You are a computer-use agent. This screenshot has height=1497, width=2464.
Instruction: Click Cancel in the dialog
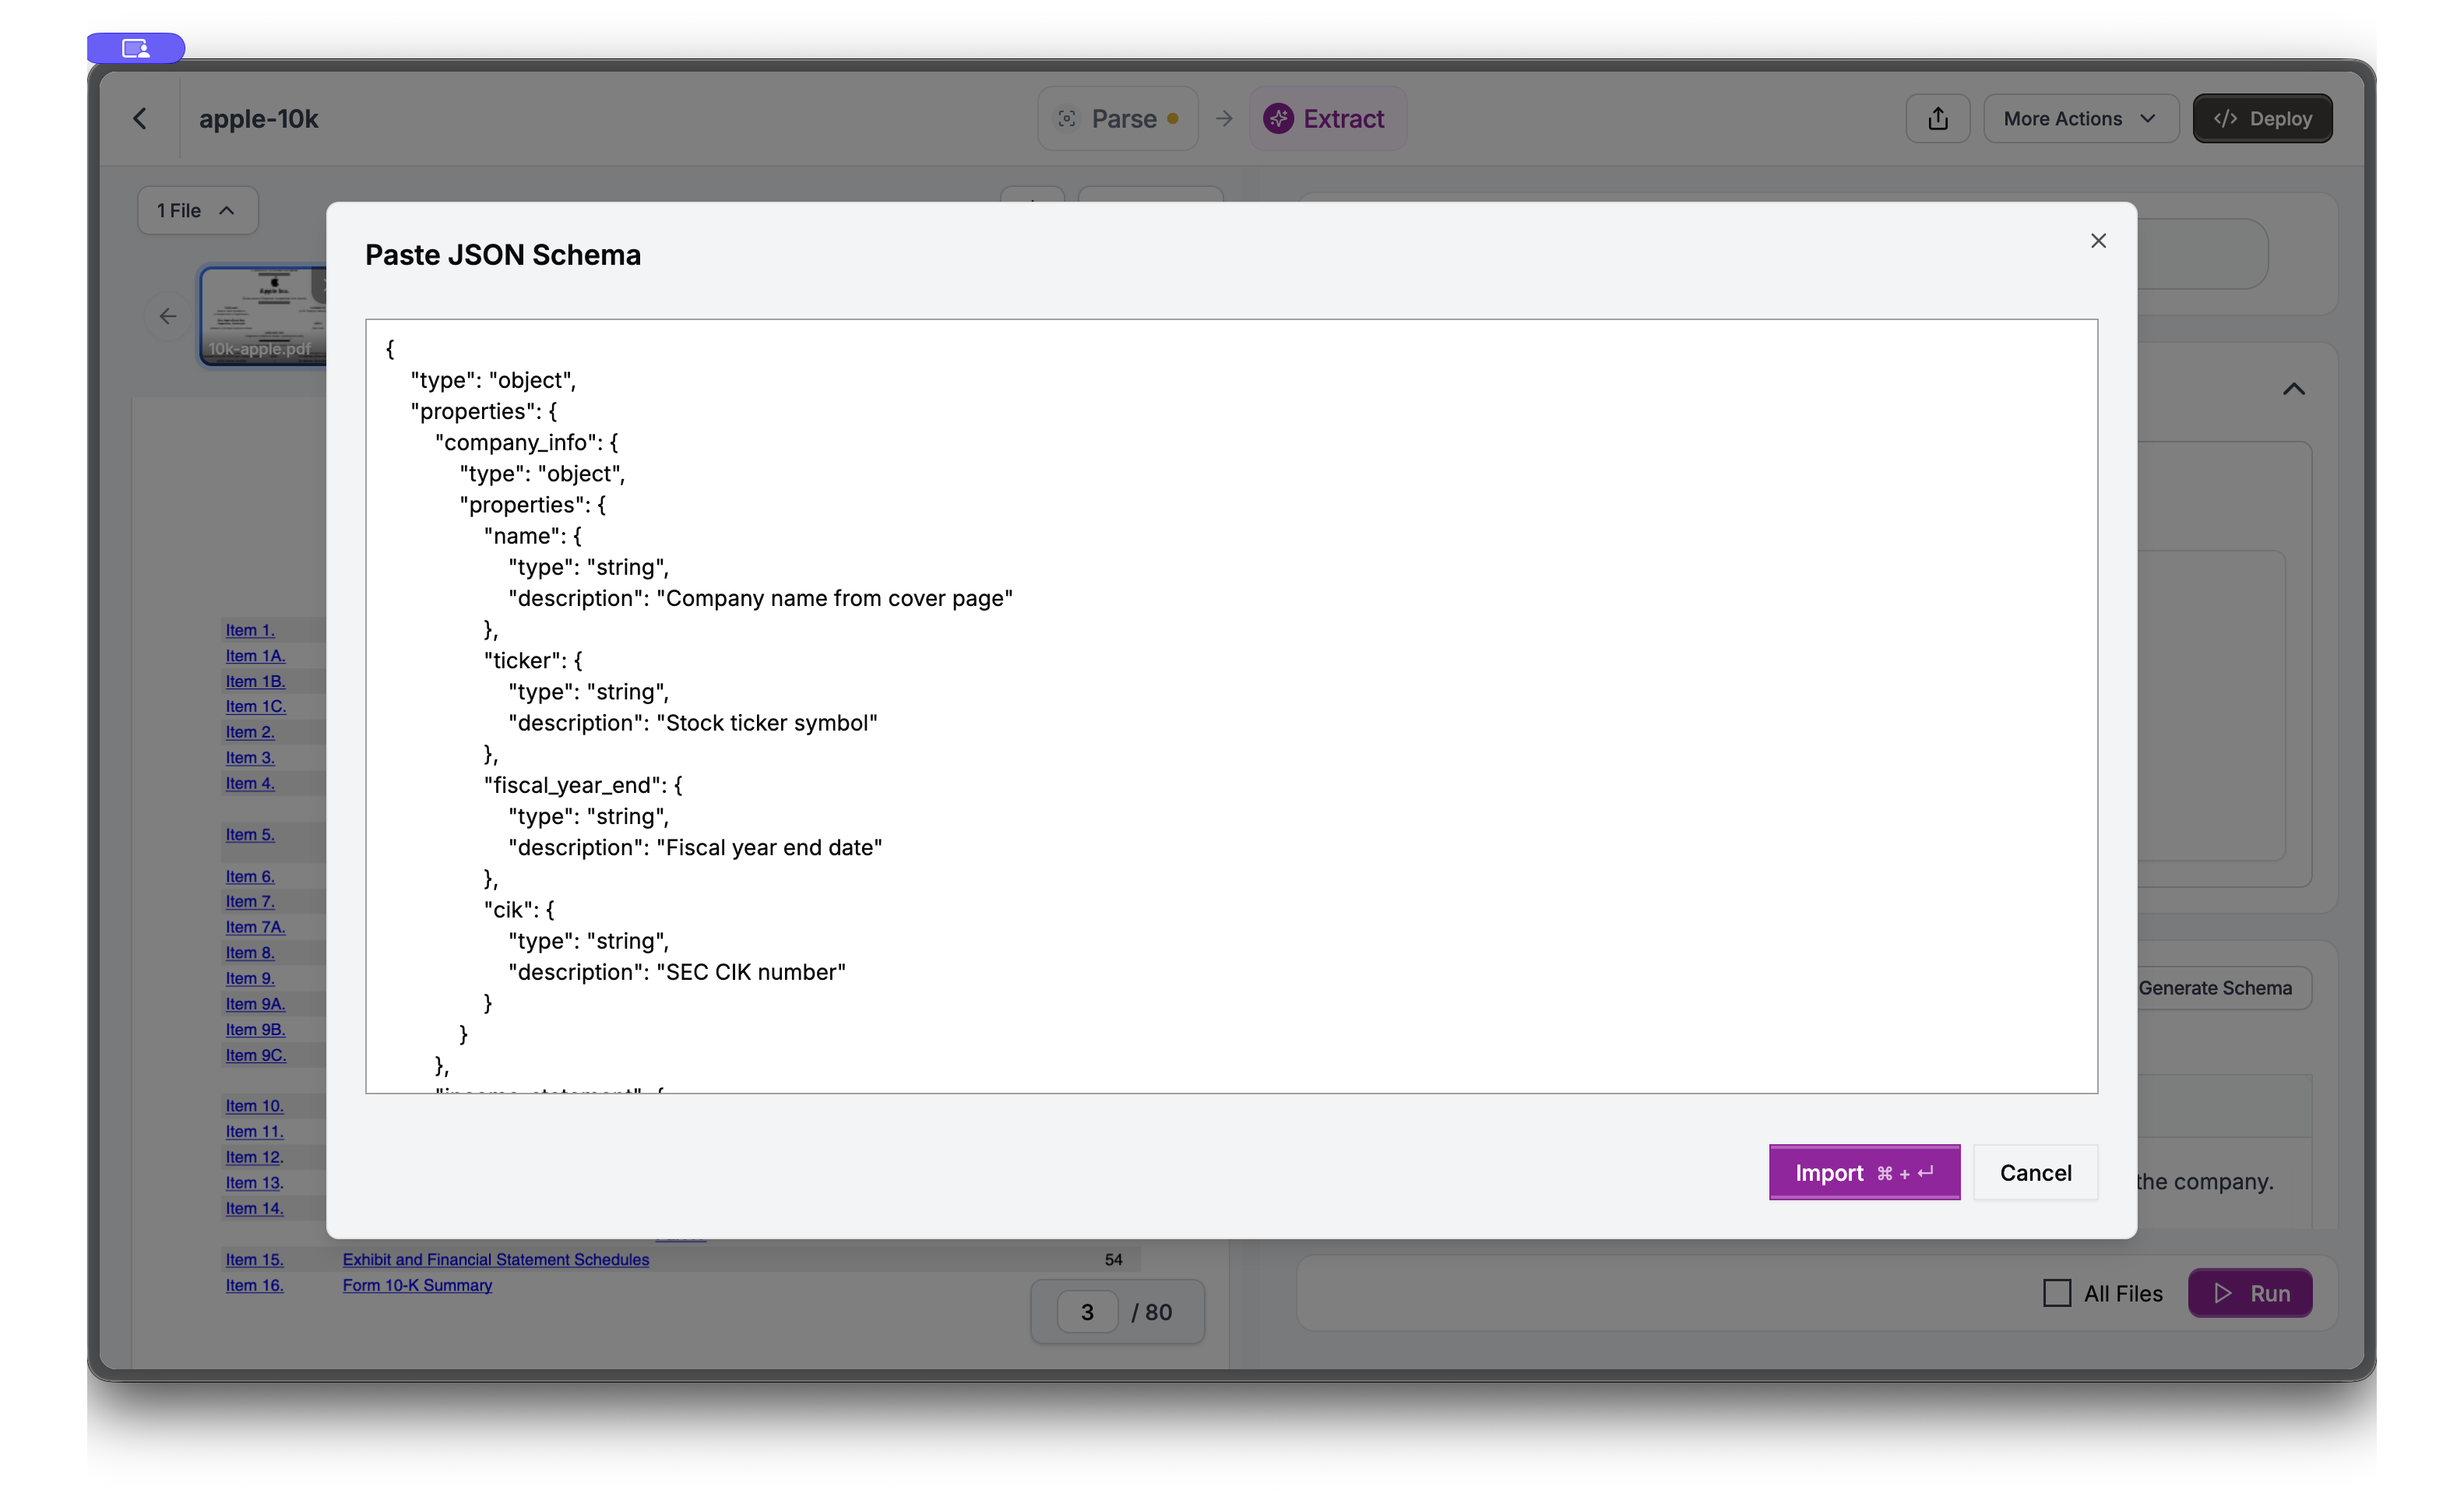pos(2035,1172)
